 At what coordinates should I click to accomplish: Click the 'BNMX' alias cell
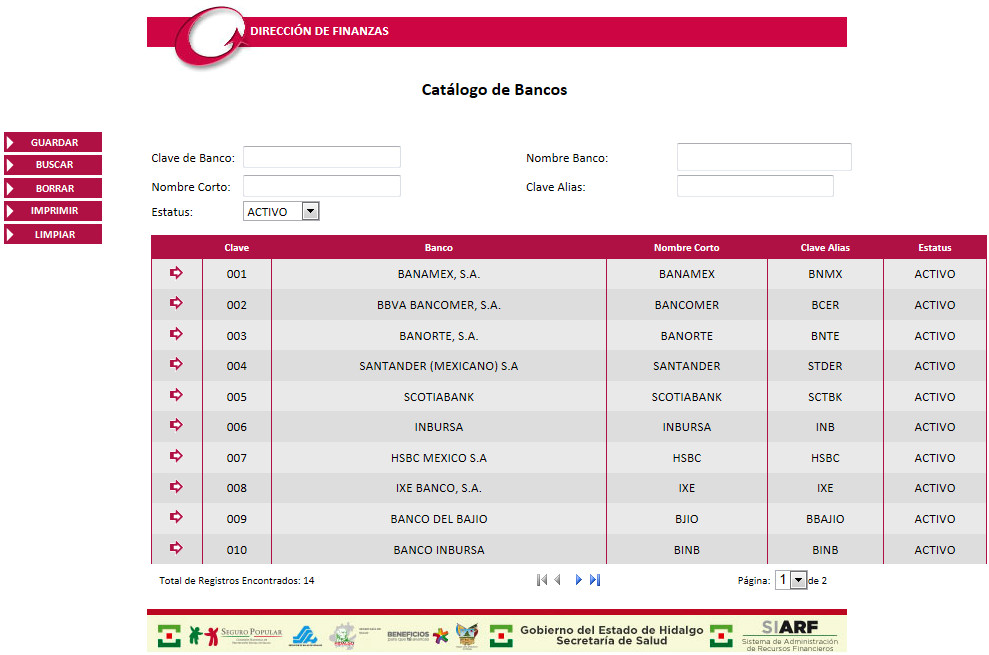[x=825, y=274]
